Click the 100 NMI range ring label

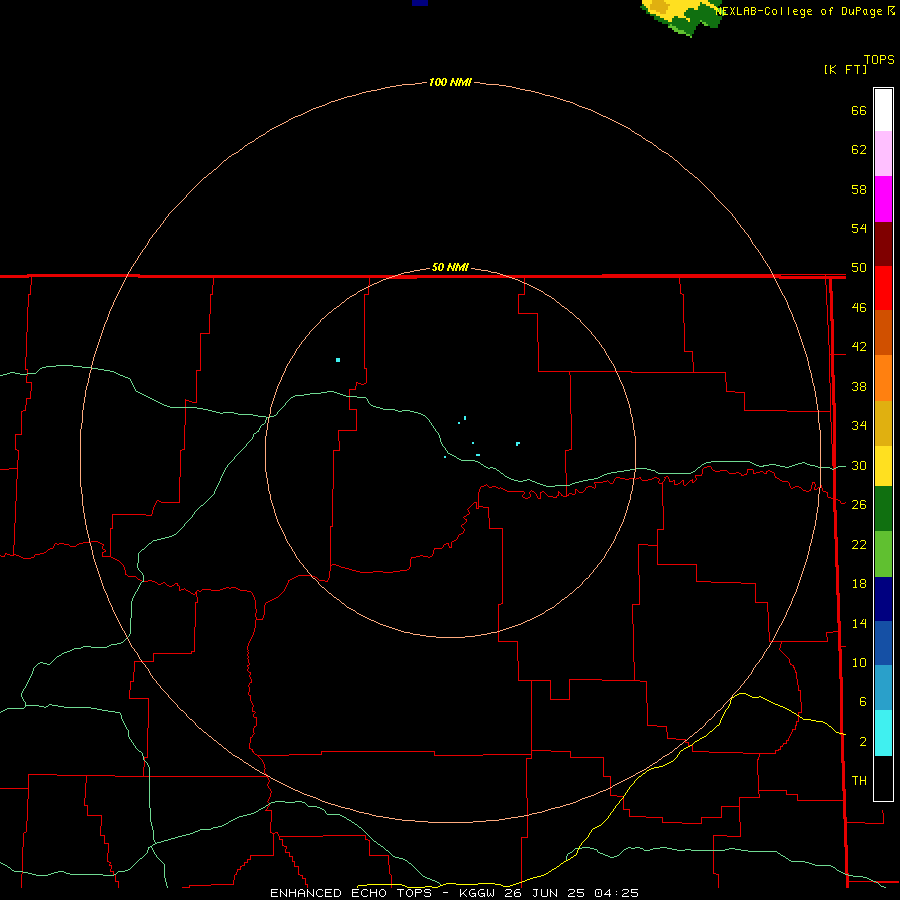click(x=450, y=82)
